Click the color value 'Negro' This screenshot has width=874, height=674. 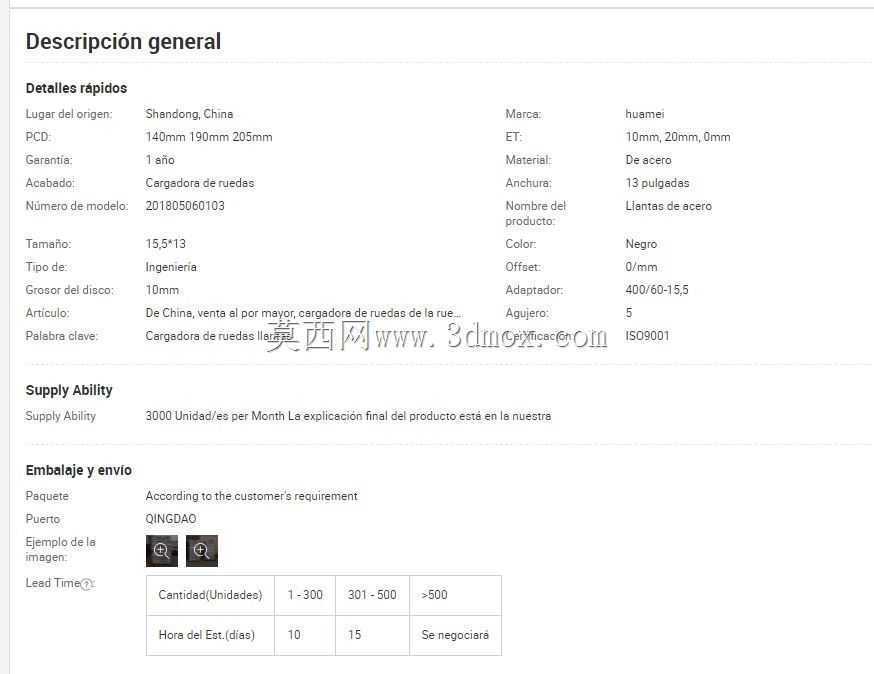tap(641, 244)
